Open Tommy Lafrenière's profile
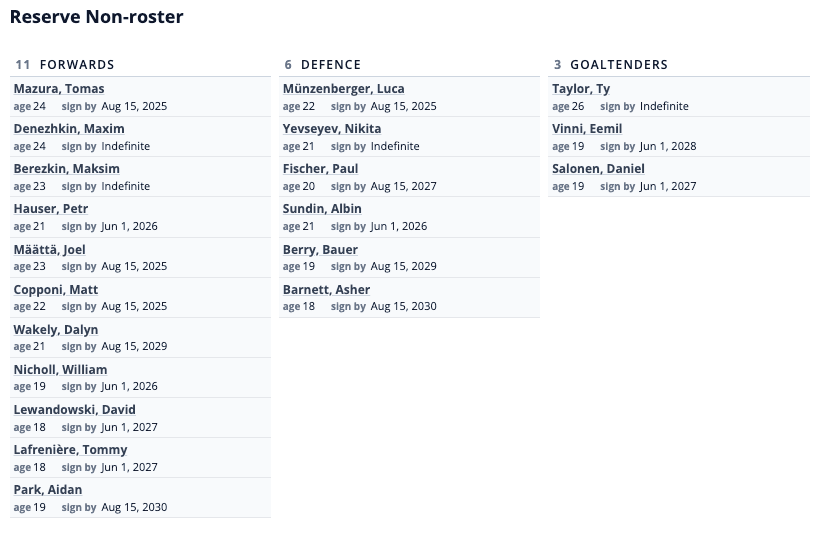 click(x=70, y=450)
